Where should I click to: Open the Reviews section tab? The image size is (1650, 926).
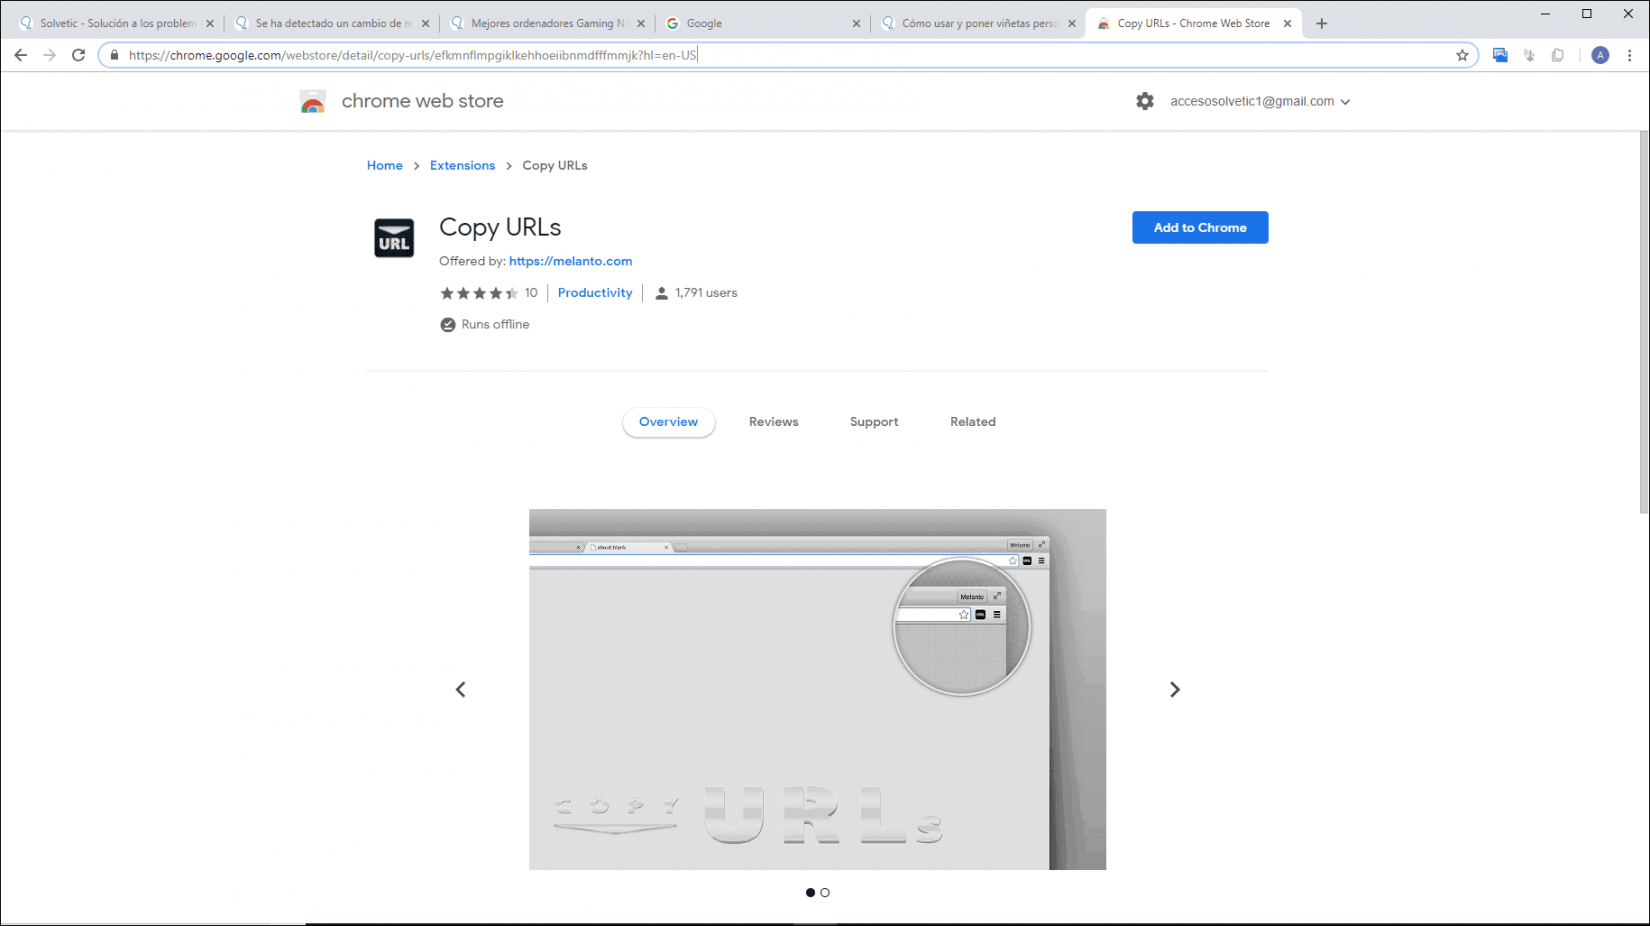pyautogui.click(x=774, y=422)
